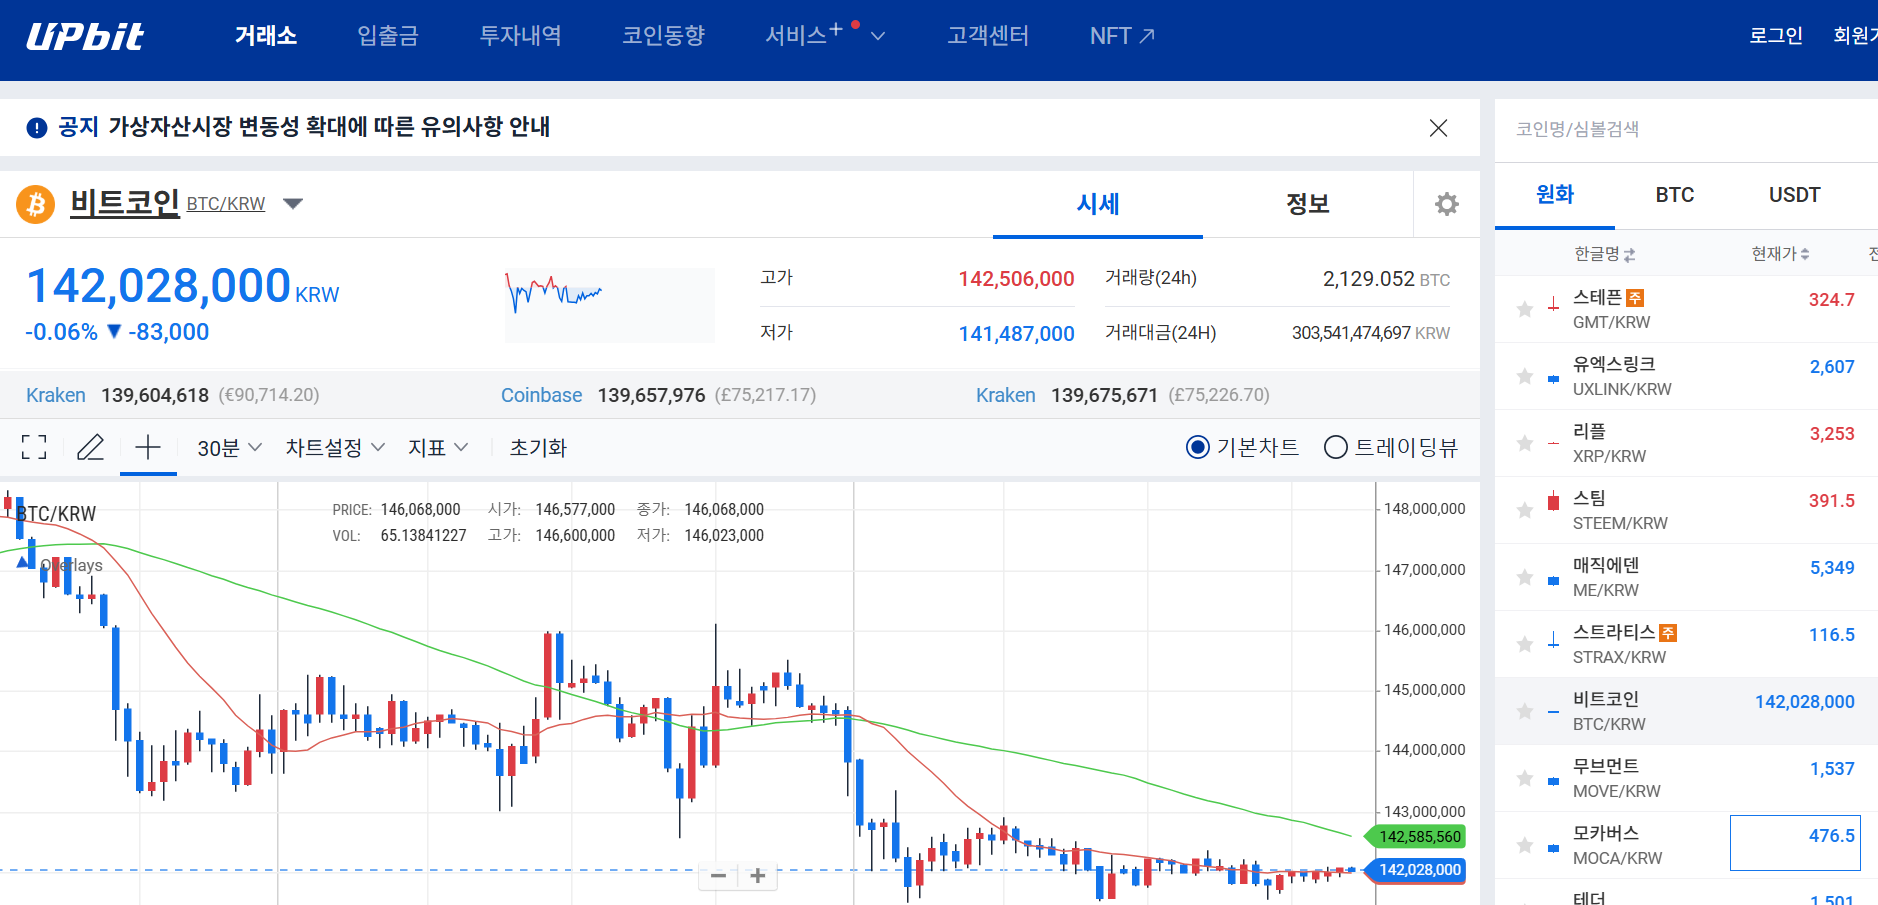Viewport: 1878px width, 905px height.
Task: Favorite the 스팀 STEEM/KRW star
Action: tap(1525, 510)
